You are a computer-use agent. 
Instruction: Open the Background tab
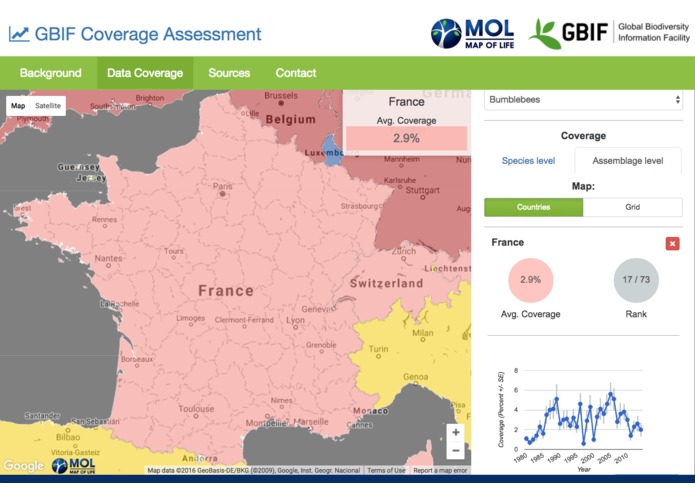(51, 73)
